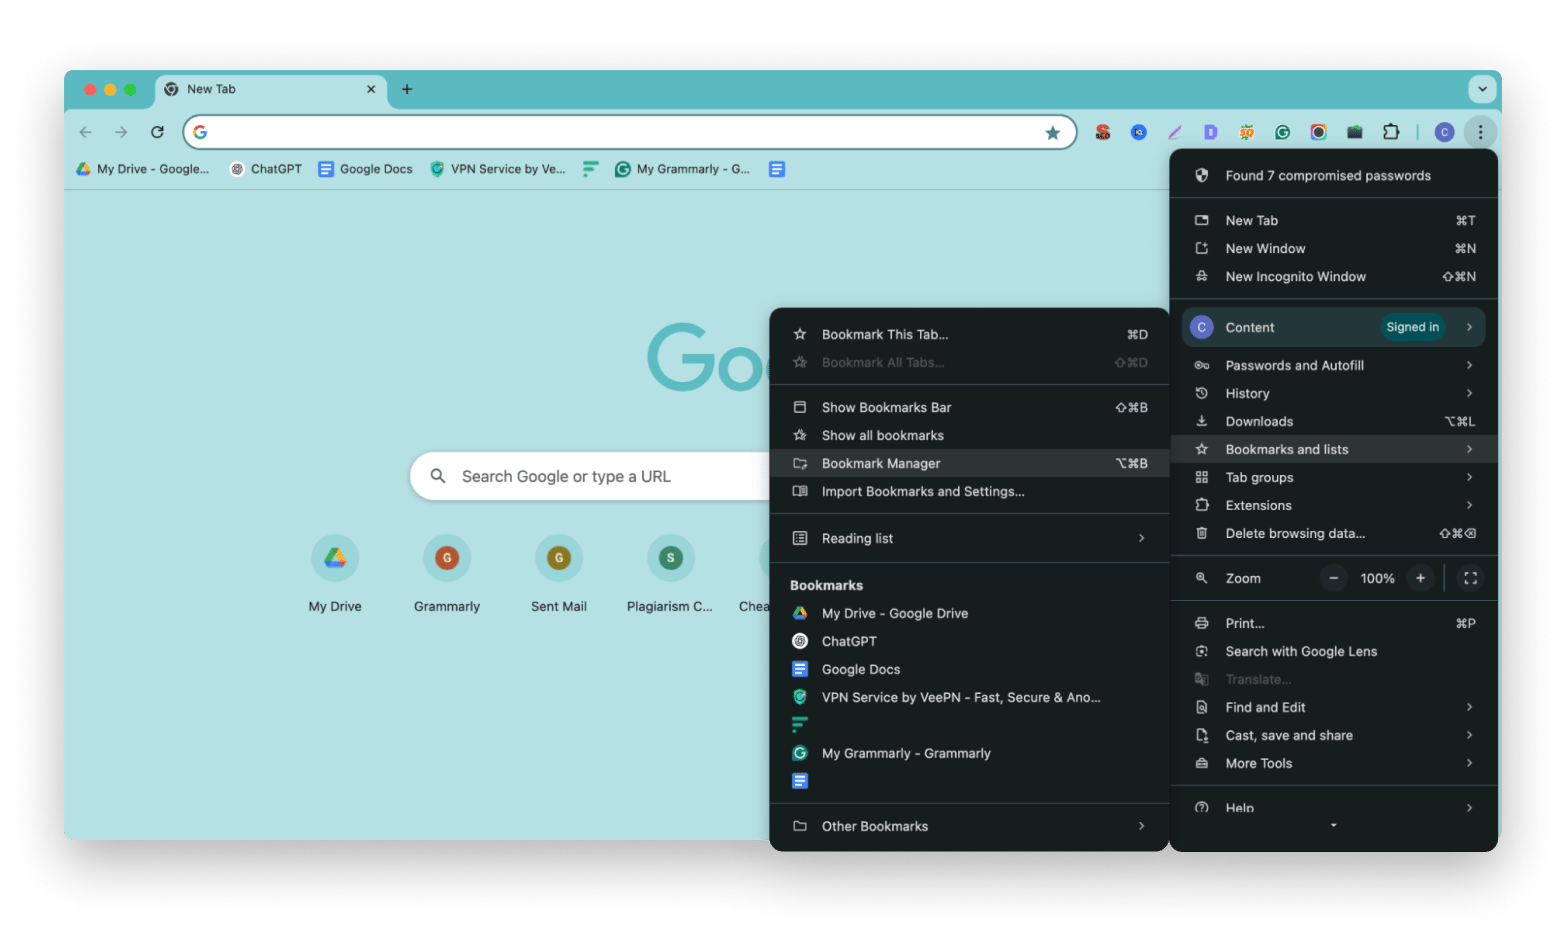The image size is (1560, 944).
Task: Click Found 7 compromised passwords alert
Action: (x=1327, y=175)
